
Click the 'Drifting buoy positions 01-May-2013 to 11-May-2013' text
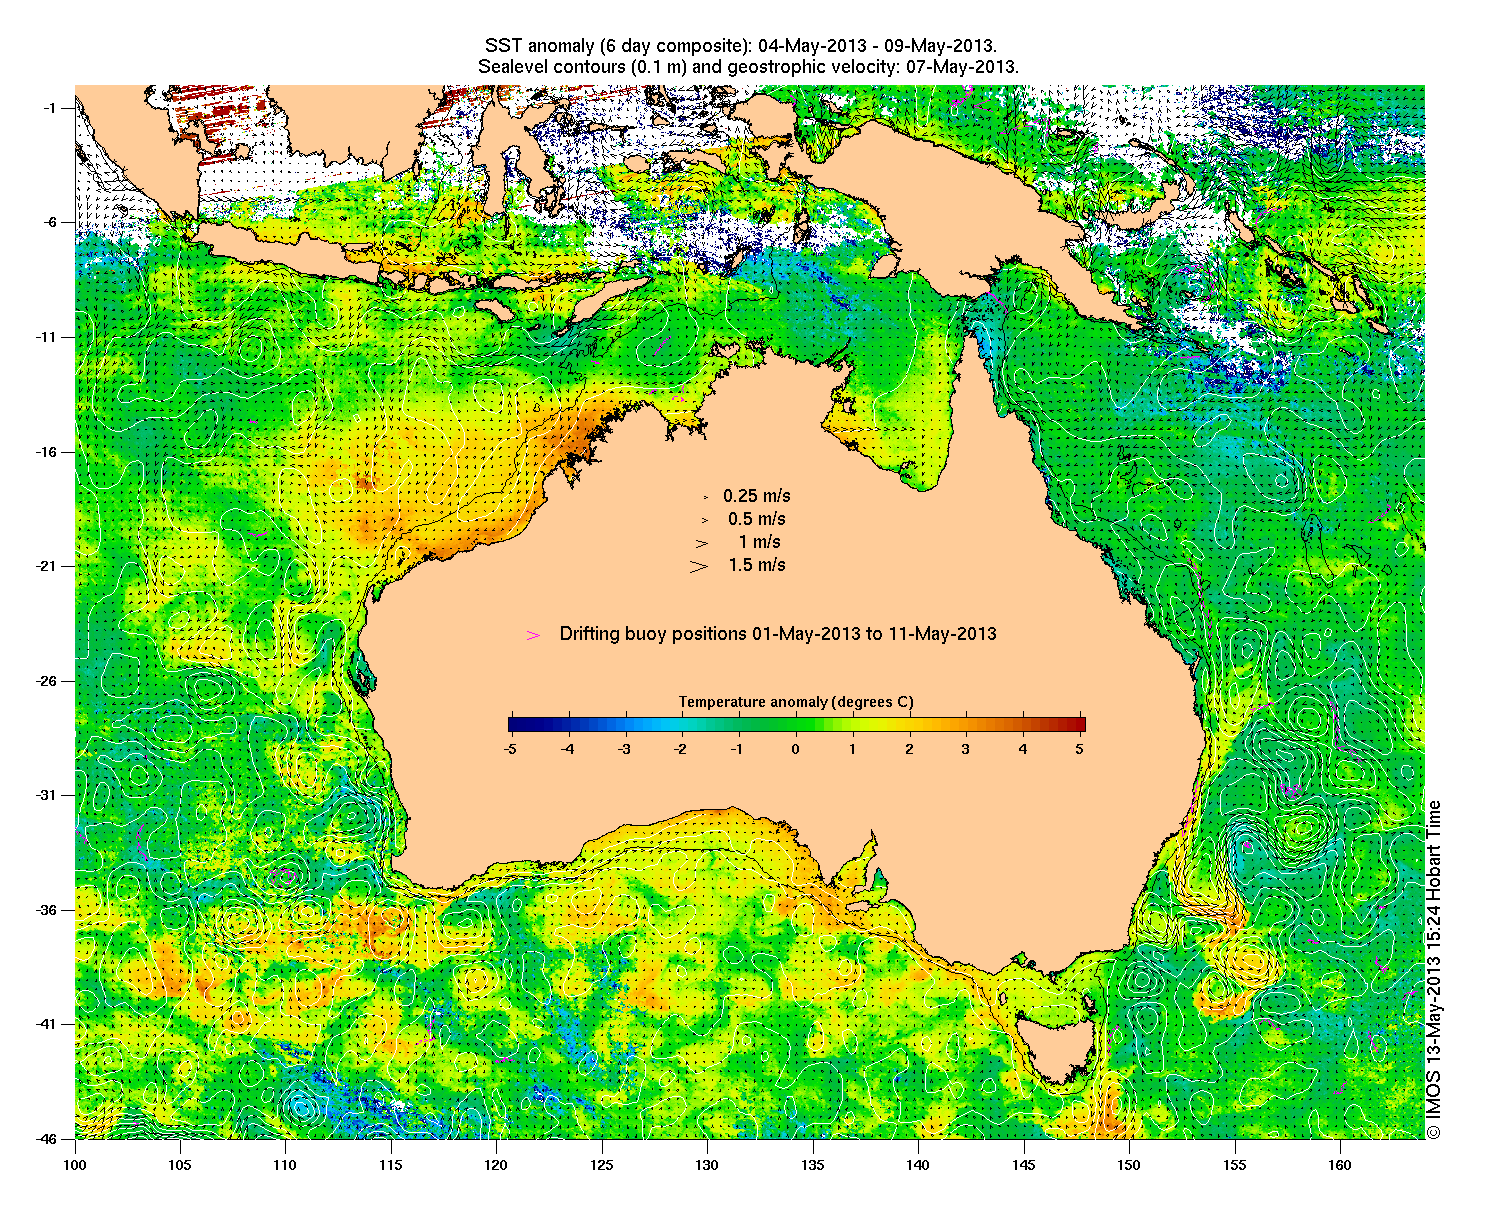pos(778,634)
